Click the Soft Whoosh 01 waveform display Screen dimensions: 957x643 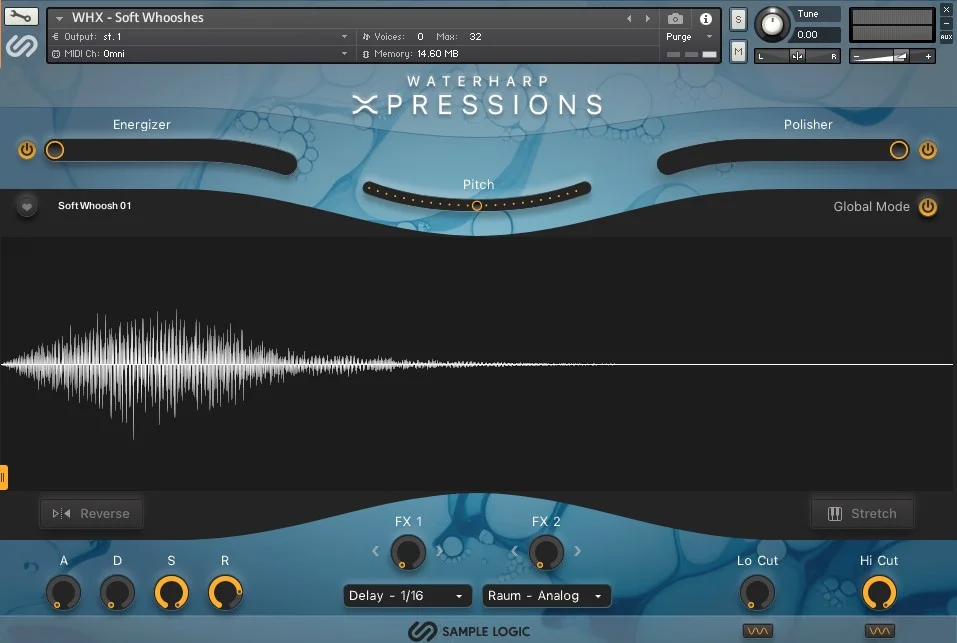click(x=478, y=364)
